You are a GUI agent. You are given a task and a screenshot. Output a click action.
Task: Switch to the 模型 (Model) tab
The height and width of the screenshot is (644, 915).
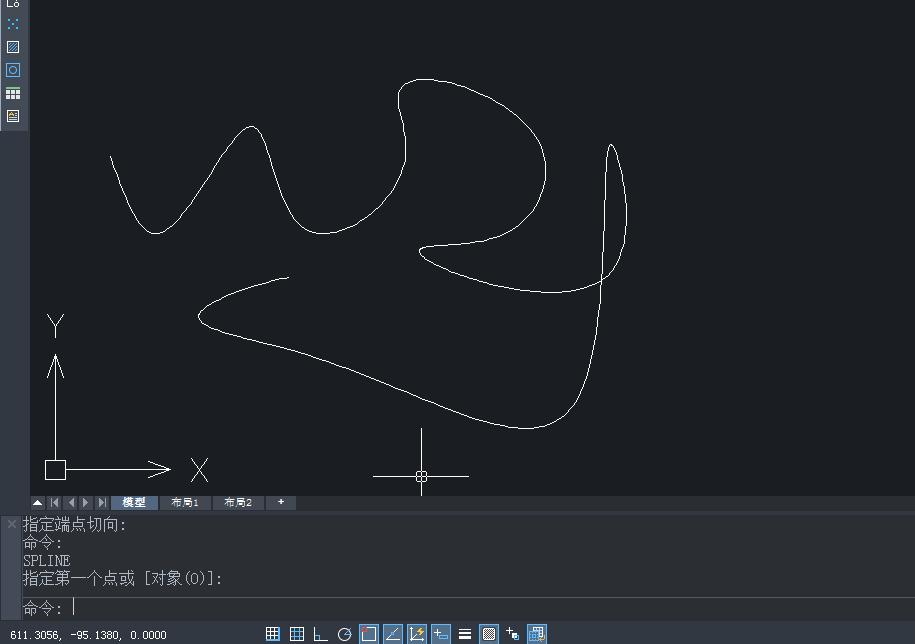pyautogui.click(x=134, y=502)
